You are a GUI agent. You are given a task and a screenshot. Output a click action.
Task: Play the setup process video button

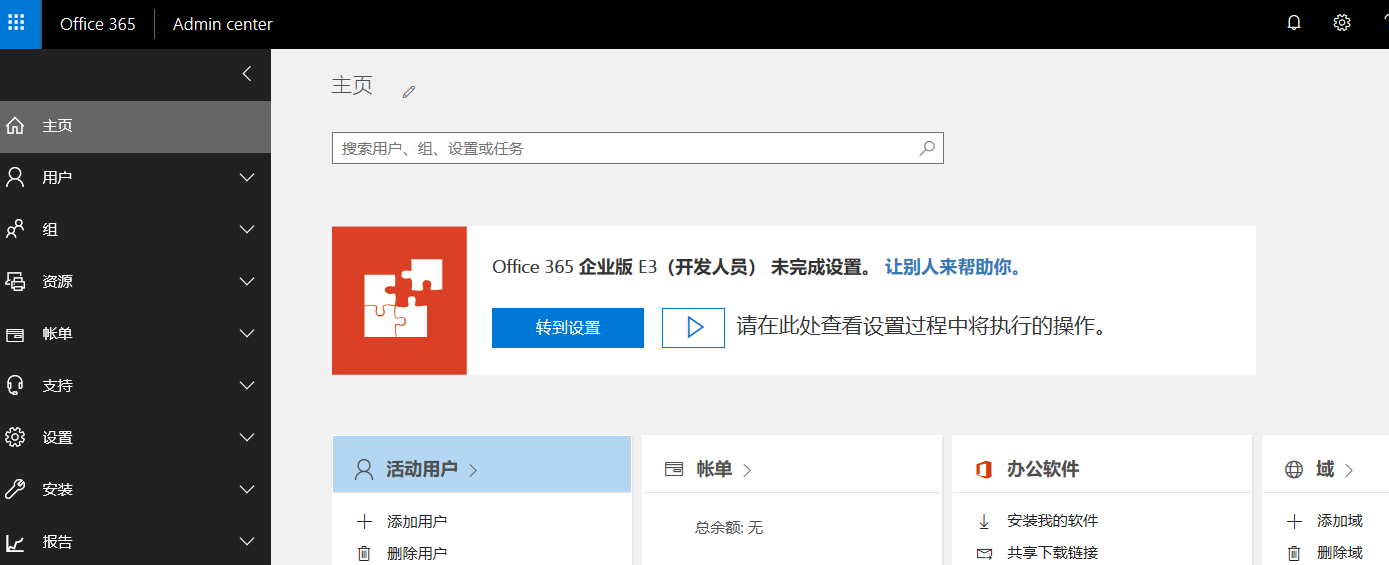coord(693,327)
